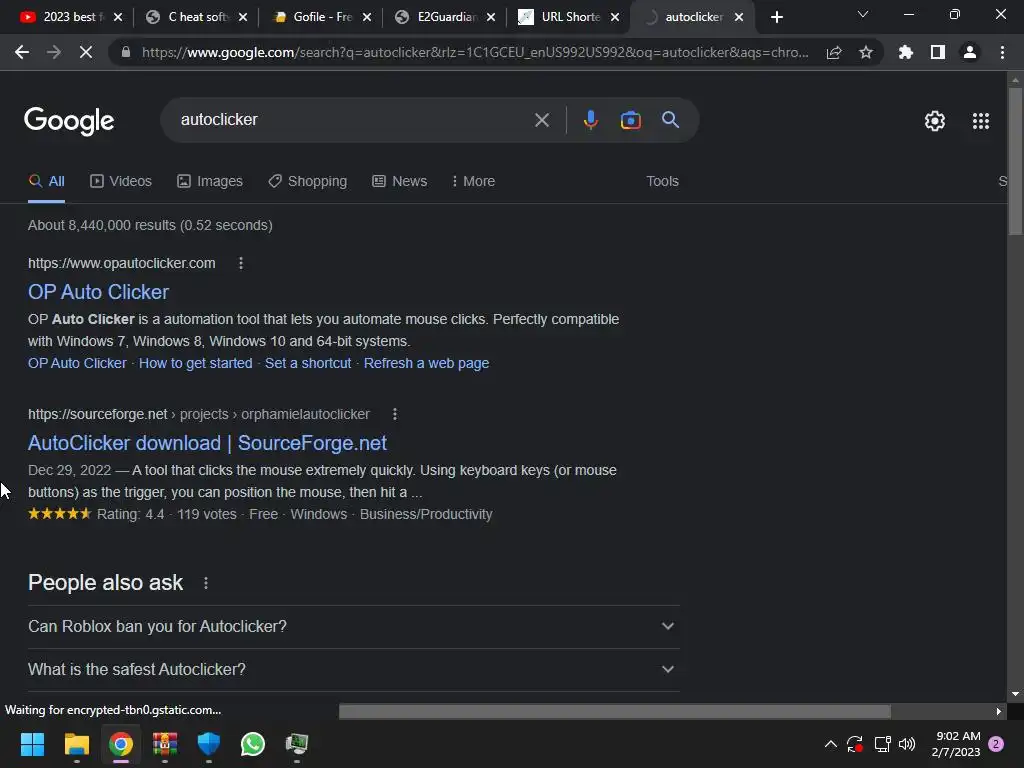
Task: Switch to the Gofile tab
Action: point(320,17)
